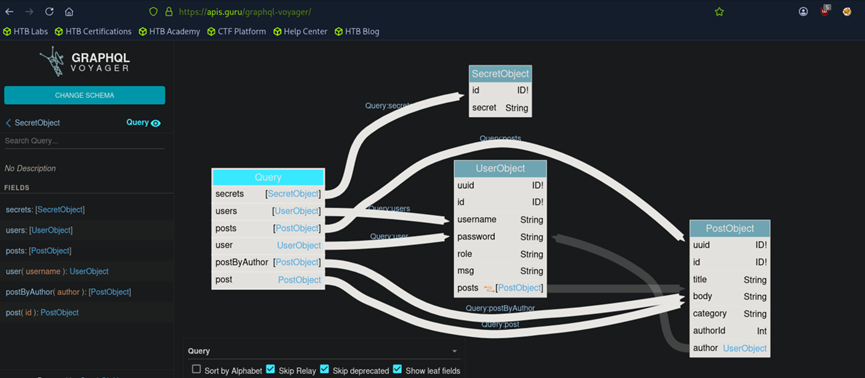This screenshot has height=378, width=865.
Task: Click the Query:postByAuthor edge label
Action: [x=500, y=308]
